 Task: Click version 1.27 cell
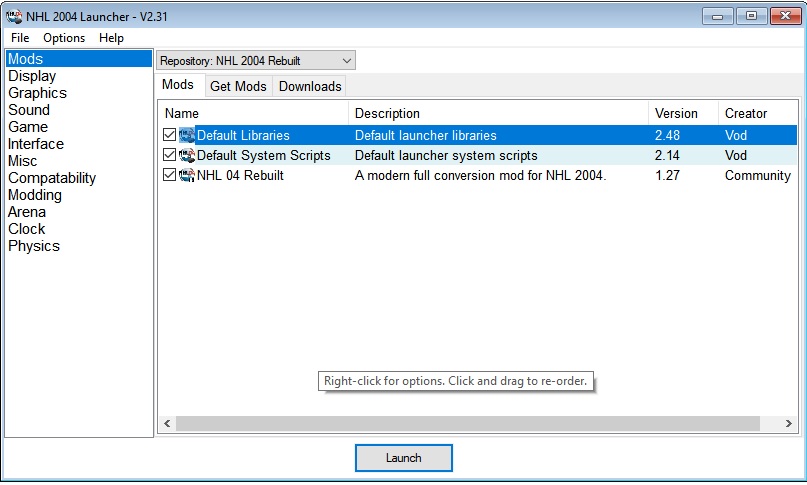[668, 176]
